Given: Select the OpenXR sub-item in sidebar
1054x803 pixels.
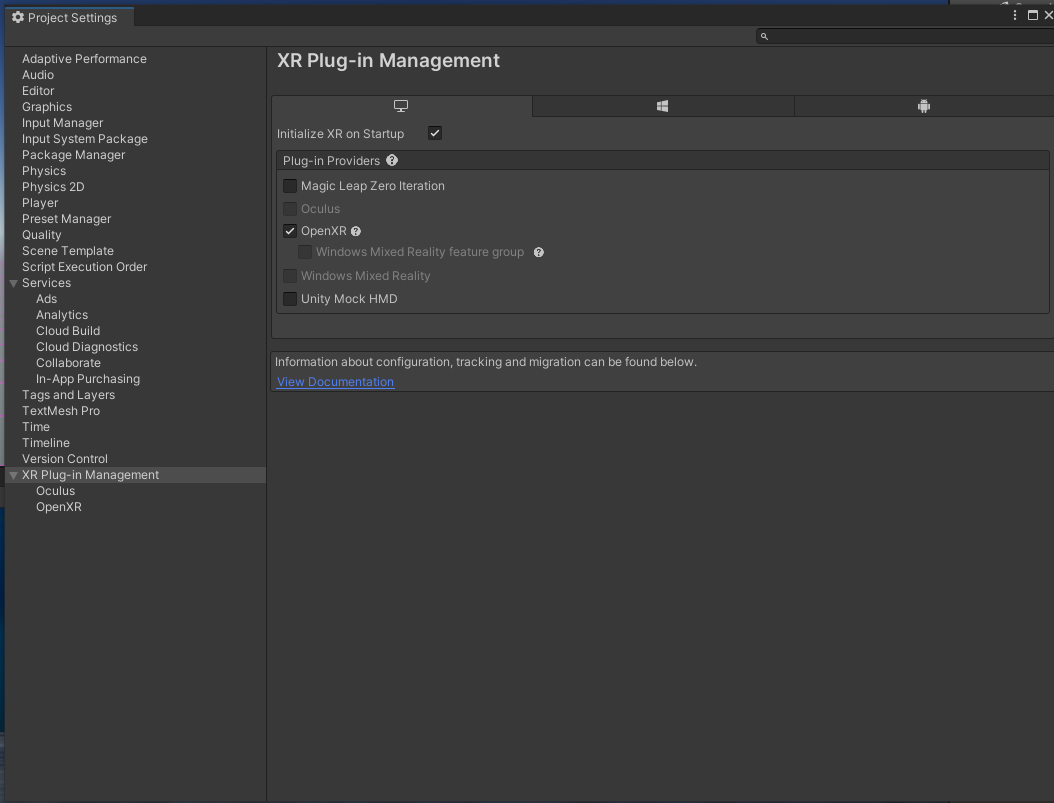Looking at the screenshot, I should [x=59, y=507].
